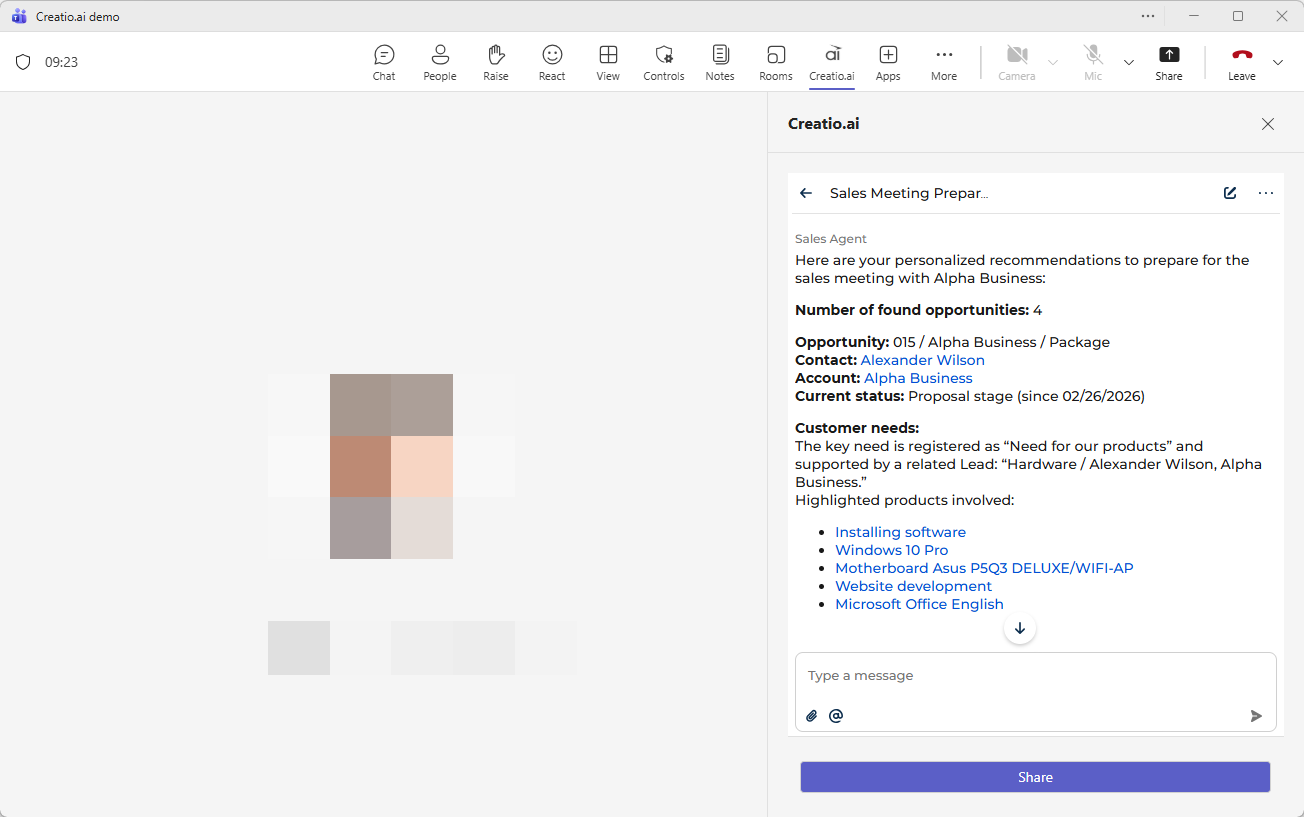Open meeting Notes
The height and width of the screenshot is (817, 1304).
(x=720, y=62)
